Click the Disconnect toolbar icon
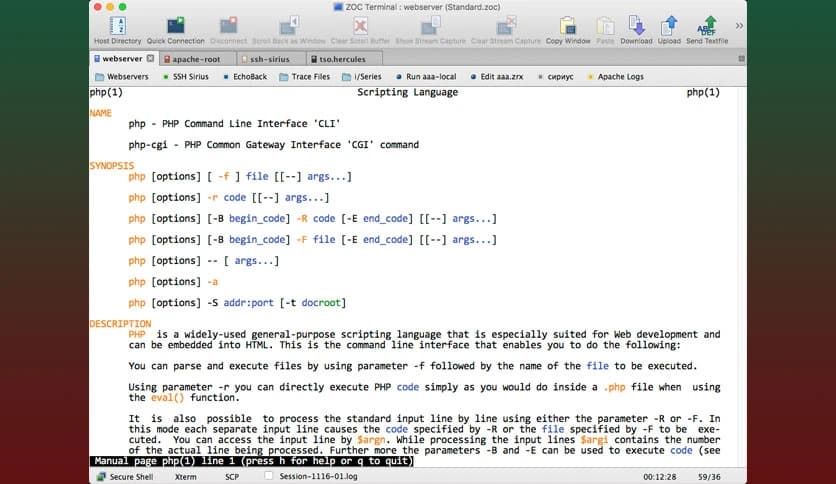The height and width of the screenshot is (484, 836). click(x=229, y=26)
